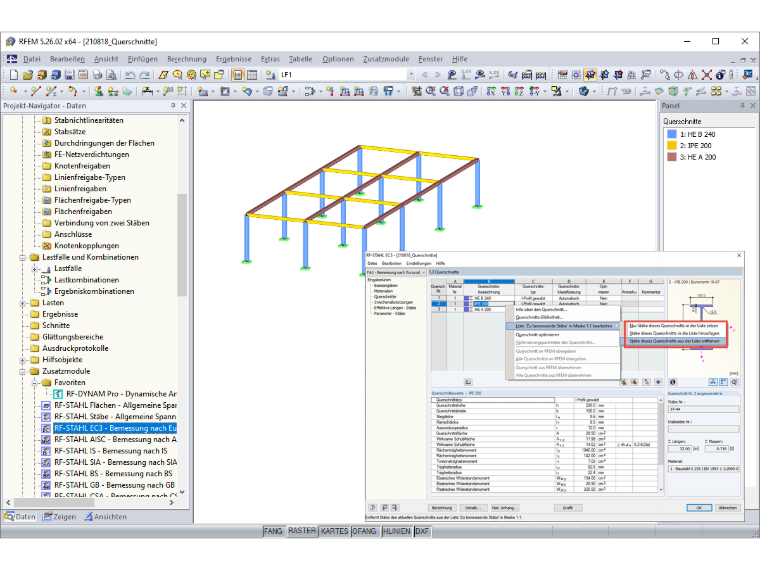Switch to the Zeigen navigator tab
This screenshot has height=570, width=760.
click(x=60, y=517)
